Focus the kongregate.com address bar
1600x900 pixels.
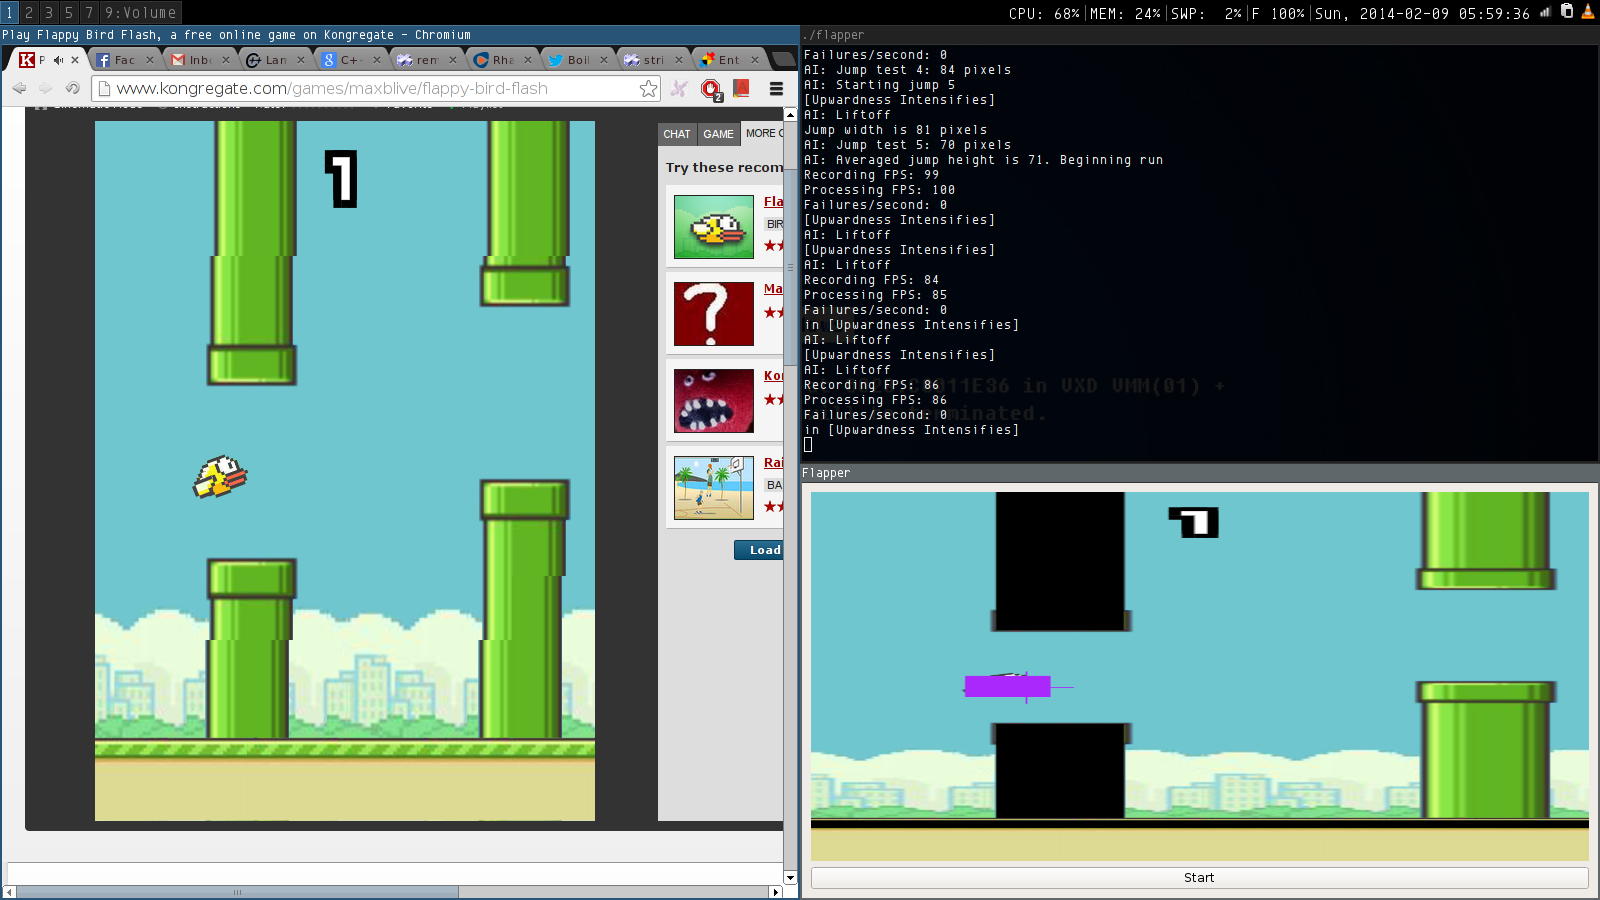click(375, 89)
